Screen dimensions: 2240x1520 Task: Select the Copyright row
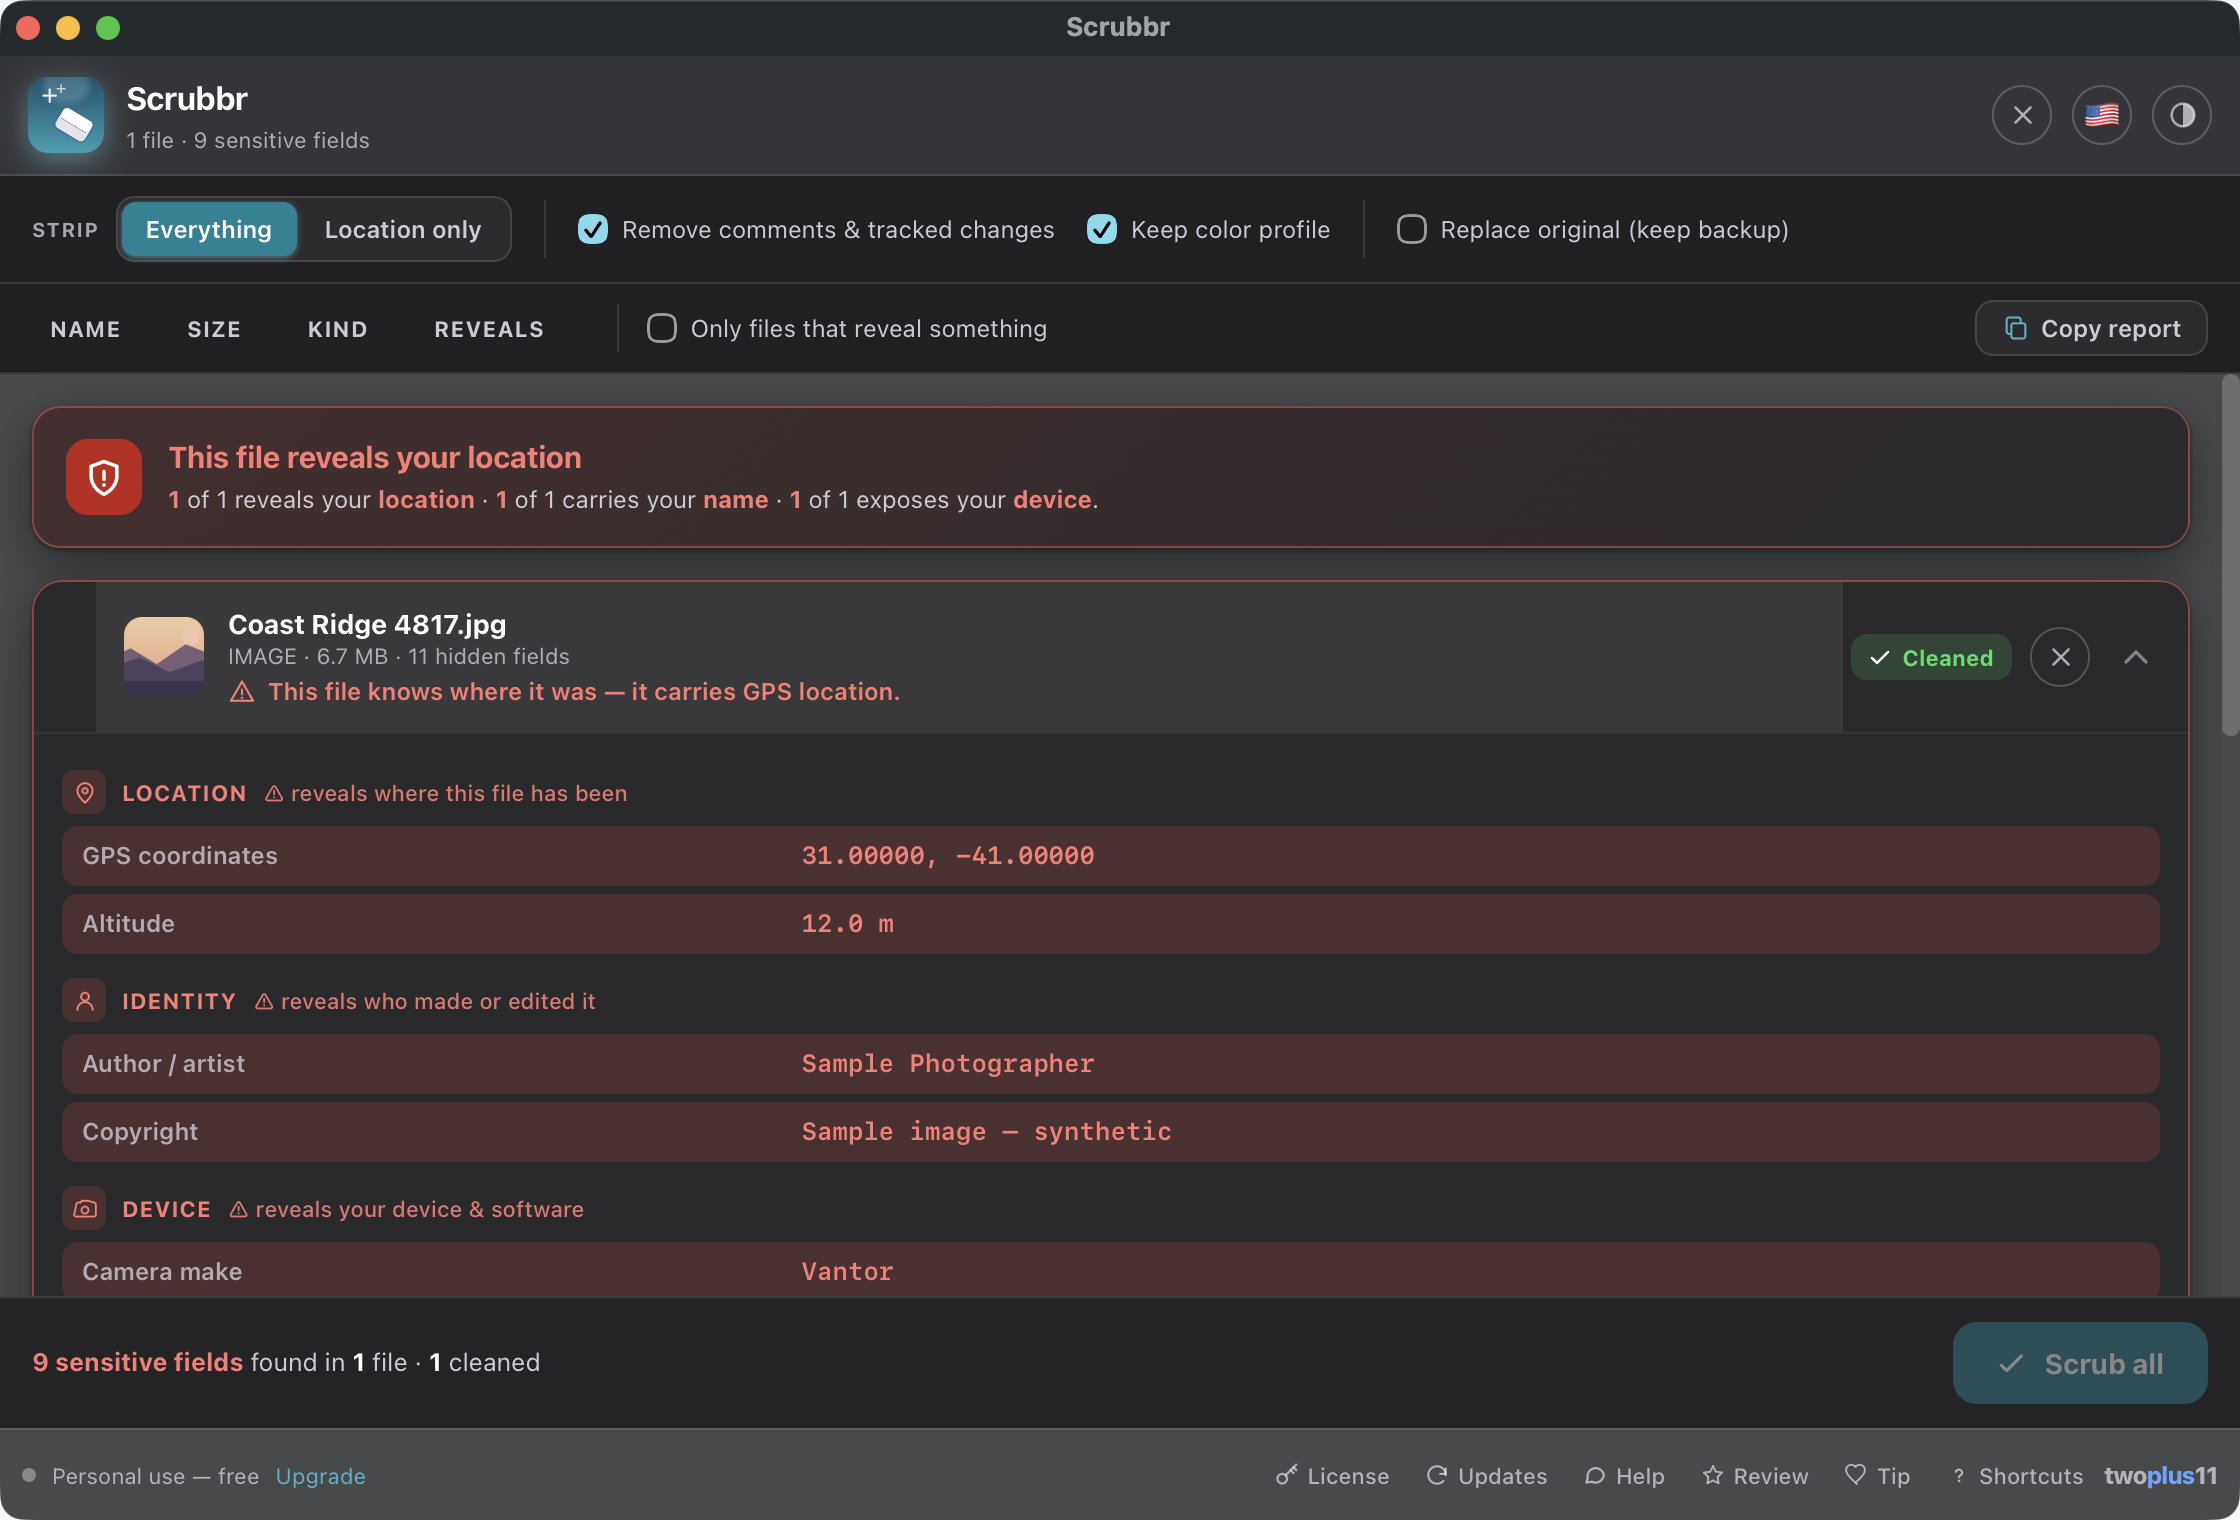tap(1111, 1131)
